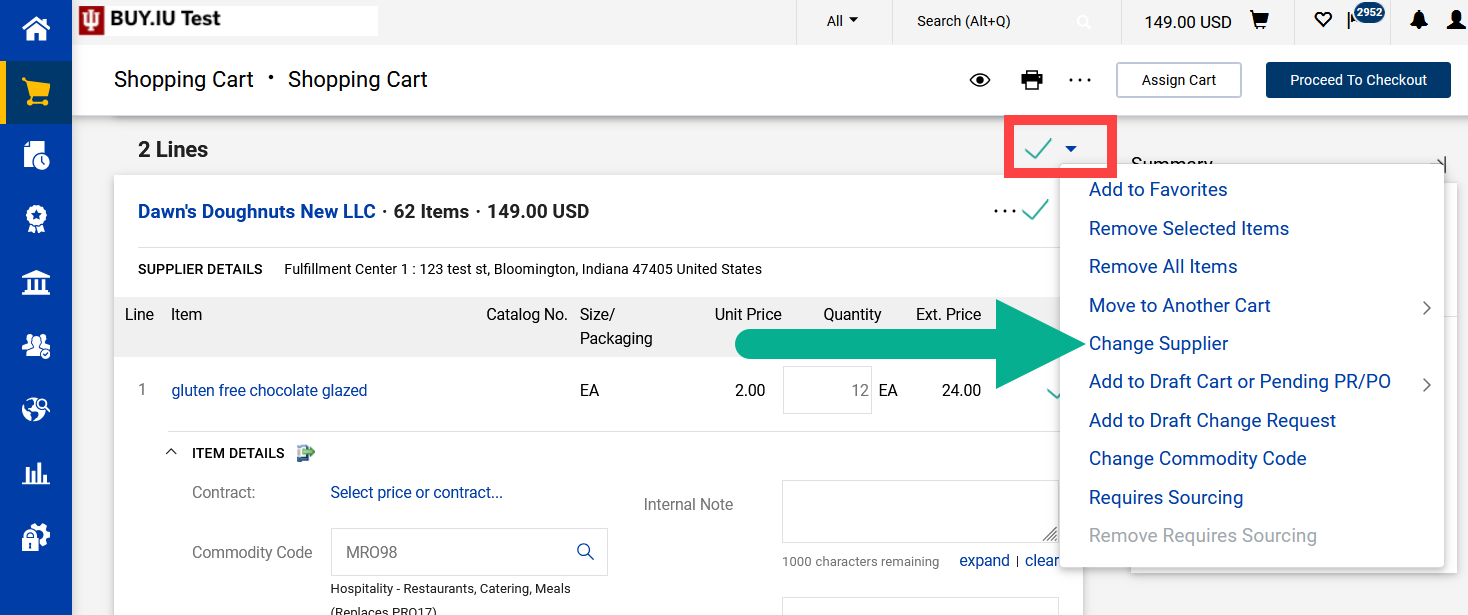Select Requires Sourcing from the menu

coord(1166,498)
